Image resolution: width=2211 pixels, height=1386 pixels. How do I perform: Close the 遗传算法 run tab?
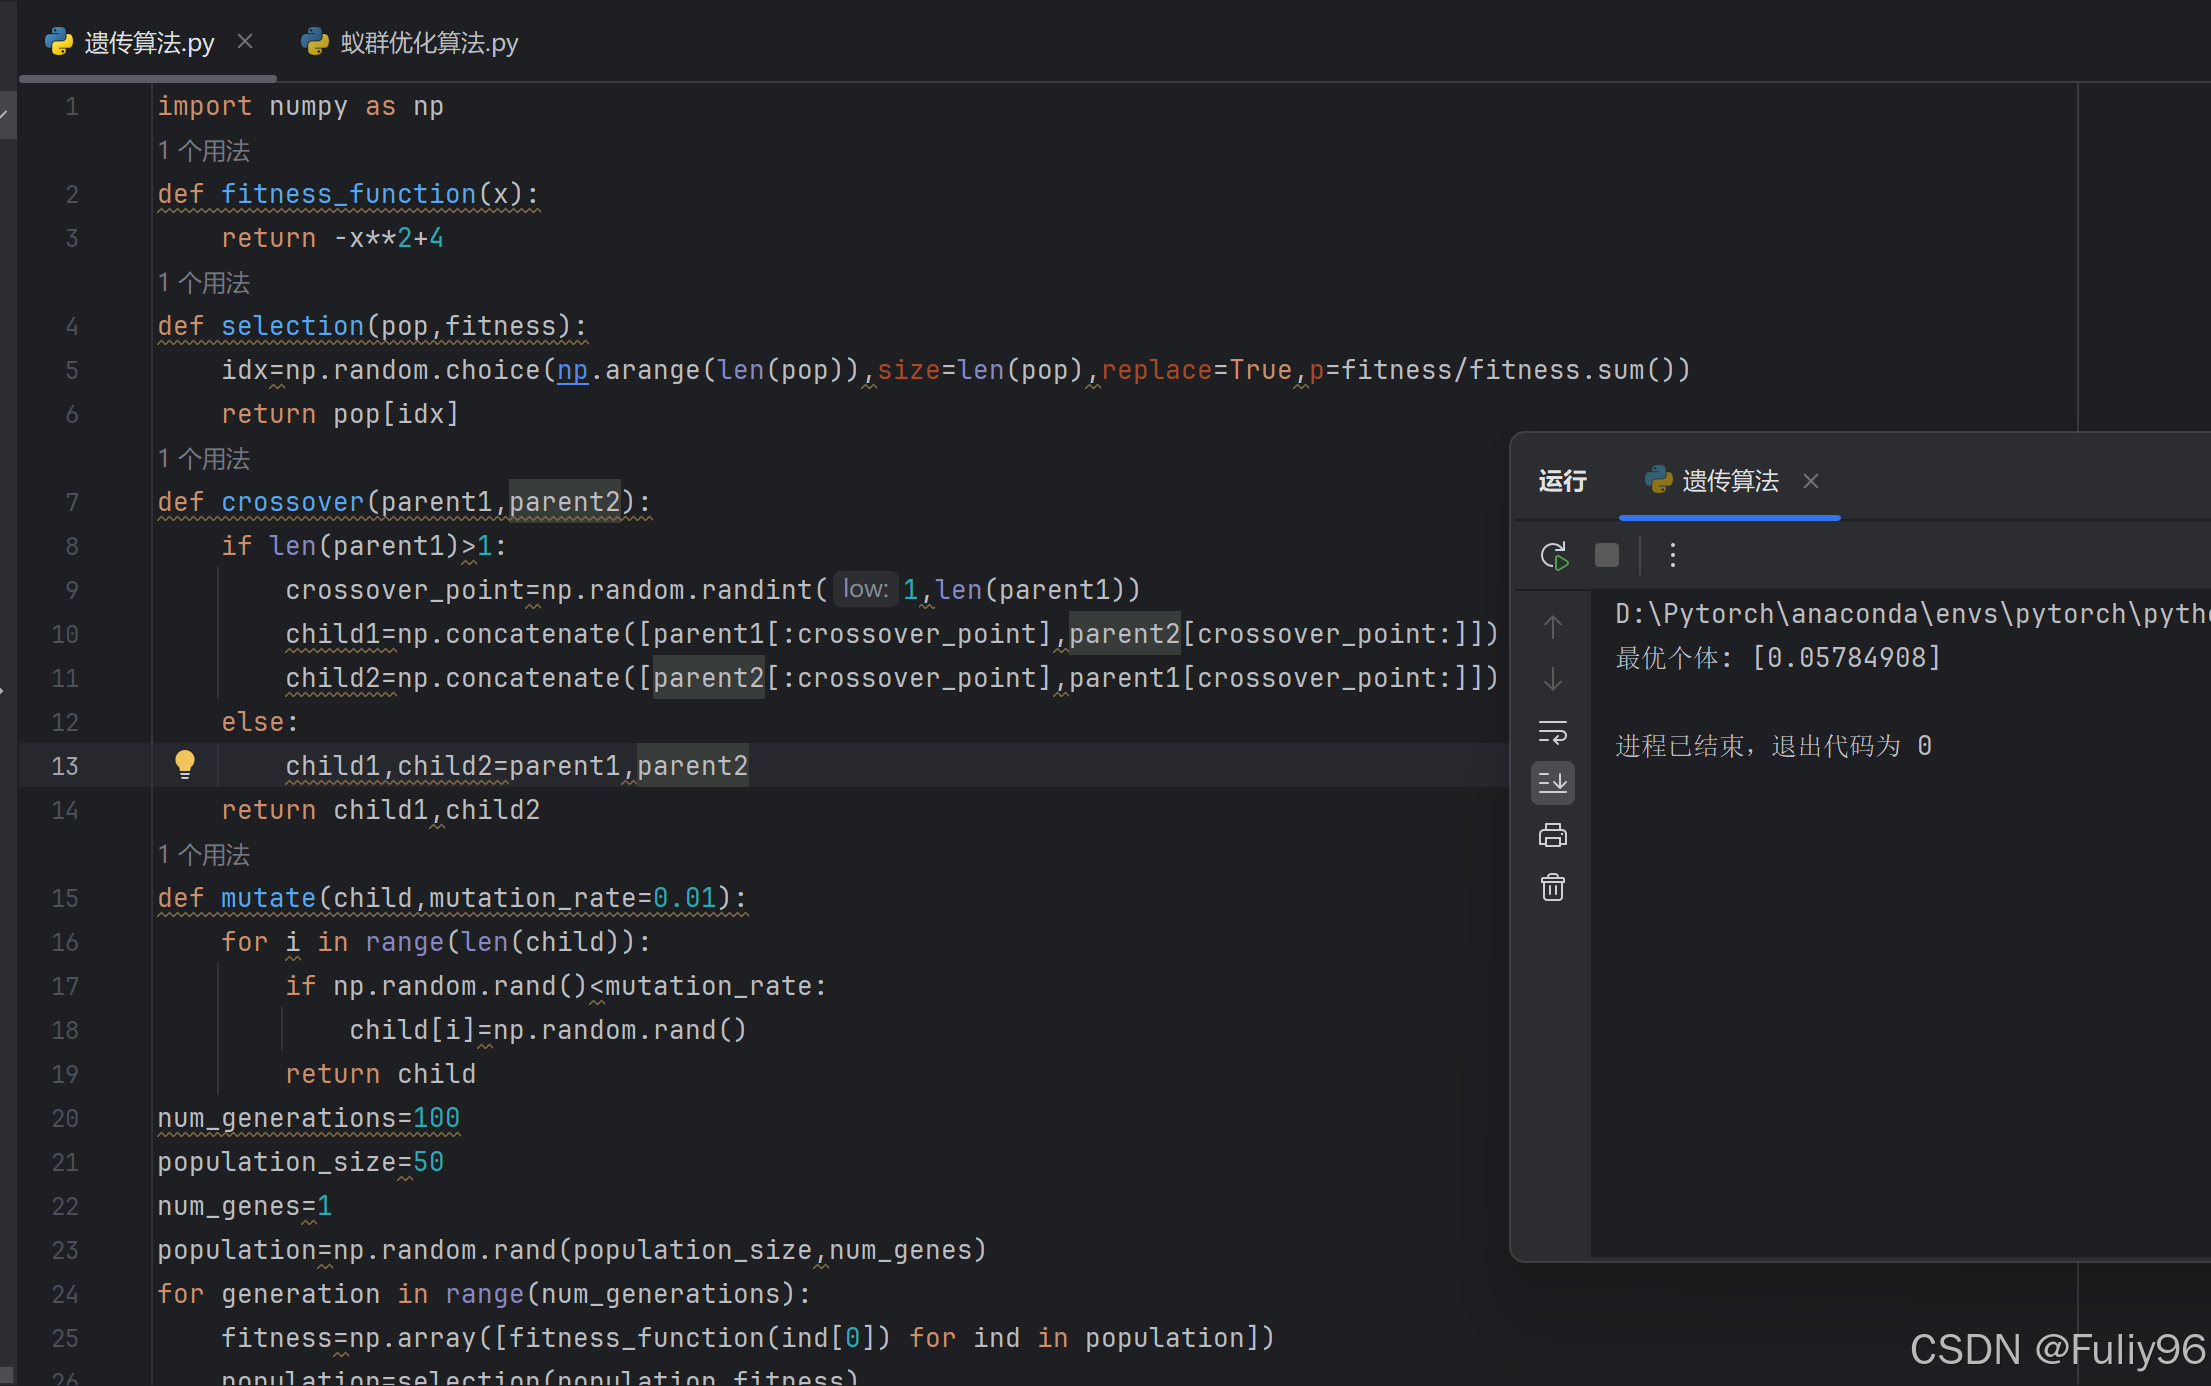[1810, 481]
